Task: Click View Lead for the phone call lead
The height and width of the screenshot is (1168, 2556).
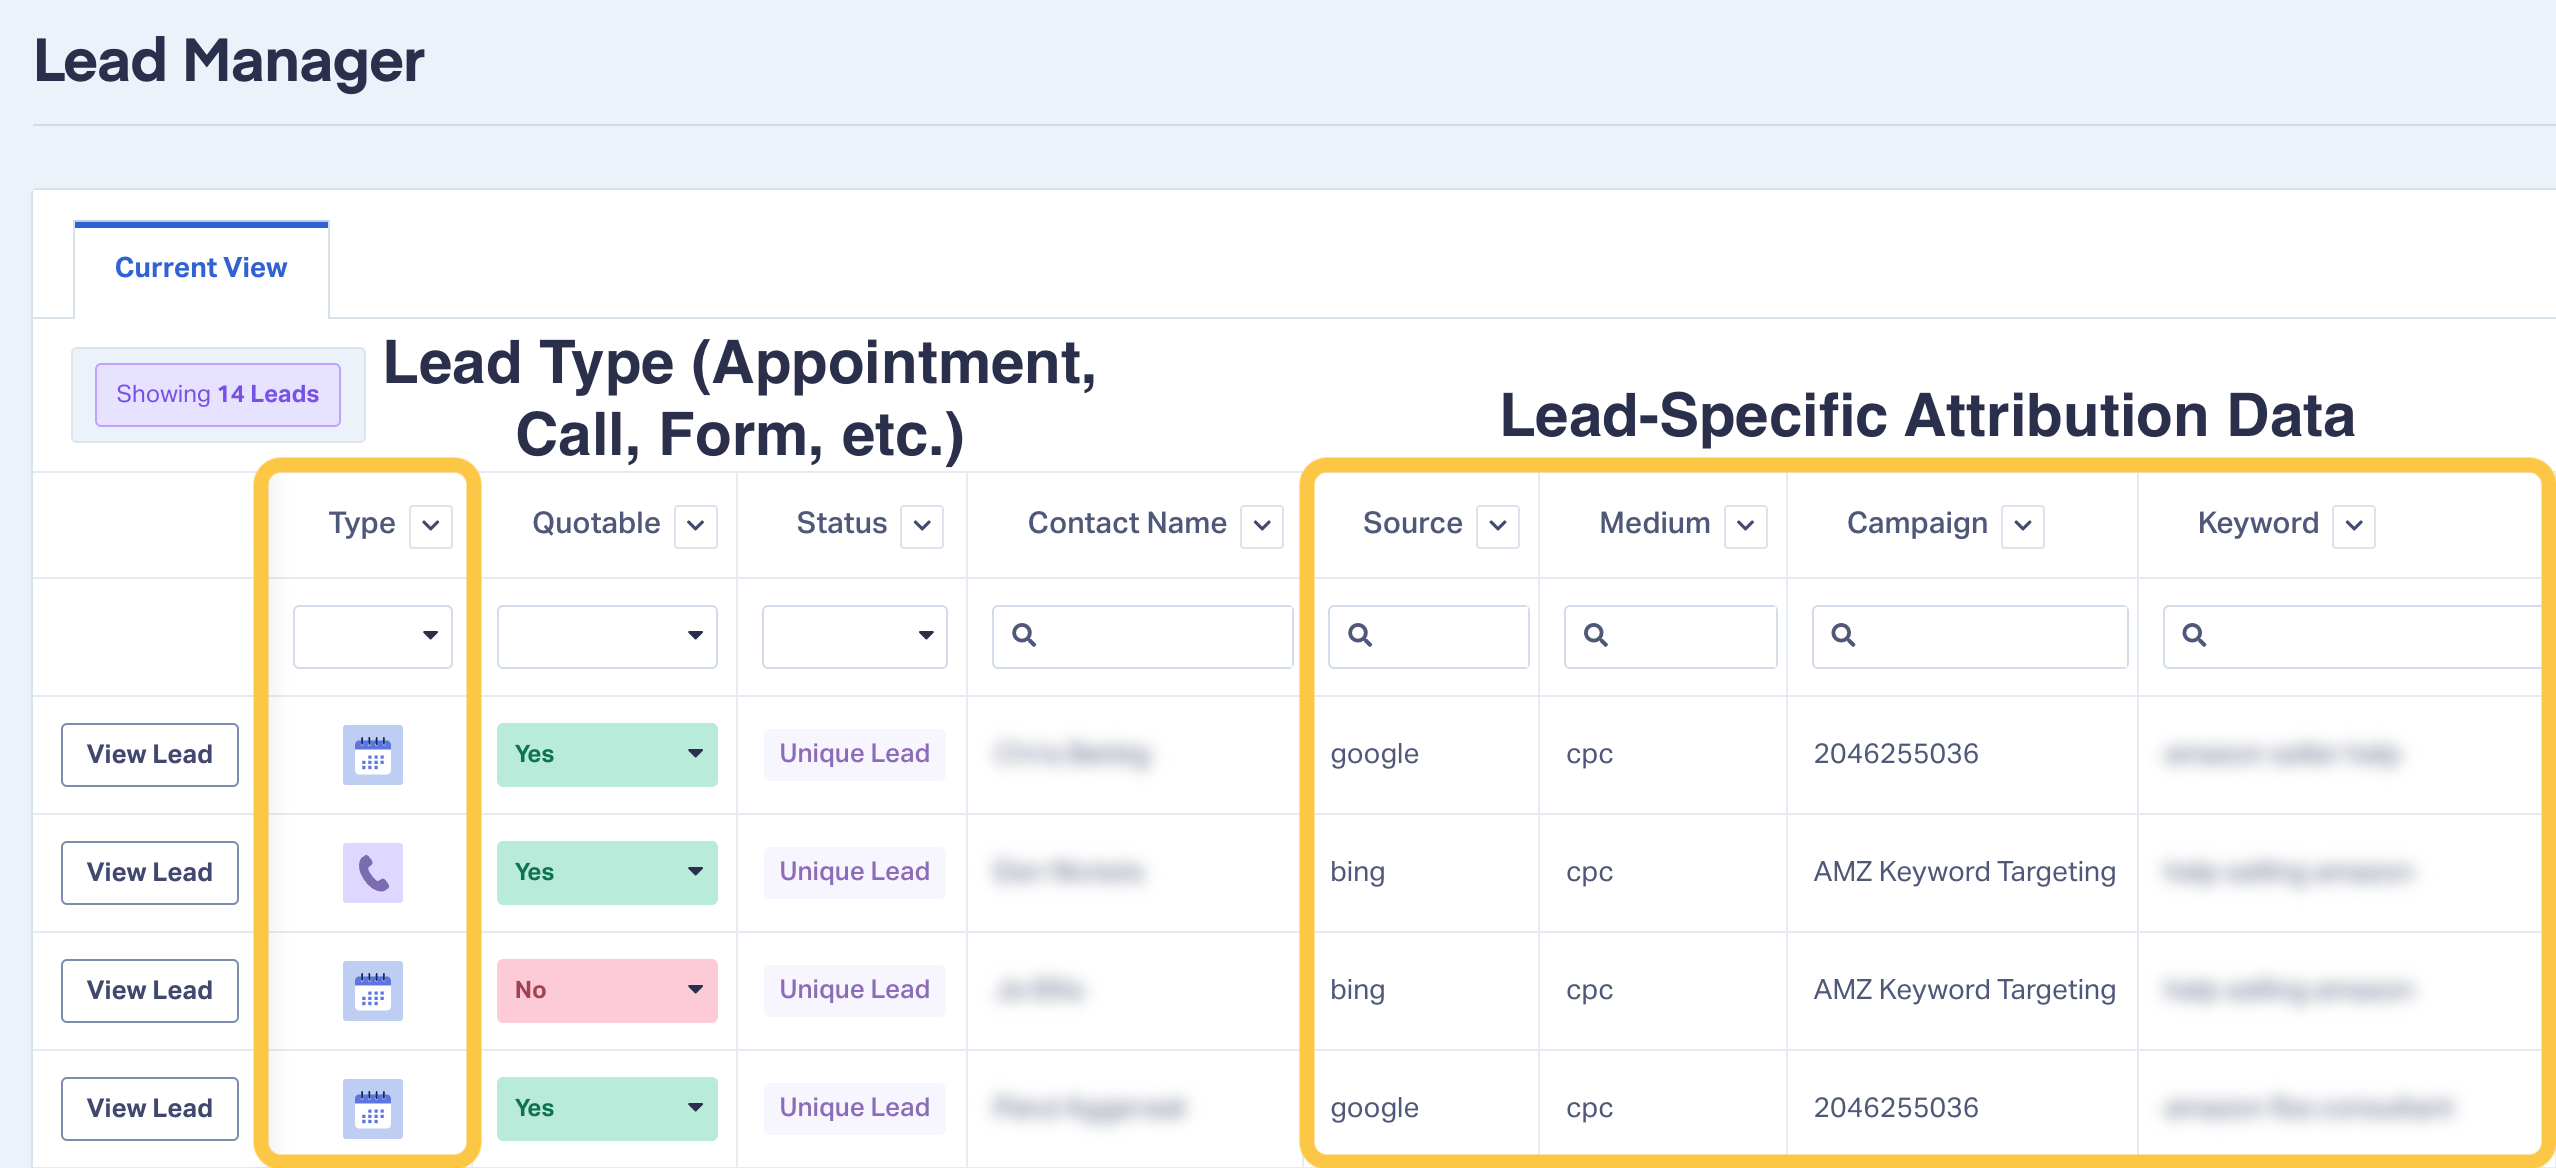Action: pyautogui.click(x=150, y=873)
